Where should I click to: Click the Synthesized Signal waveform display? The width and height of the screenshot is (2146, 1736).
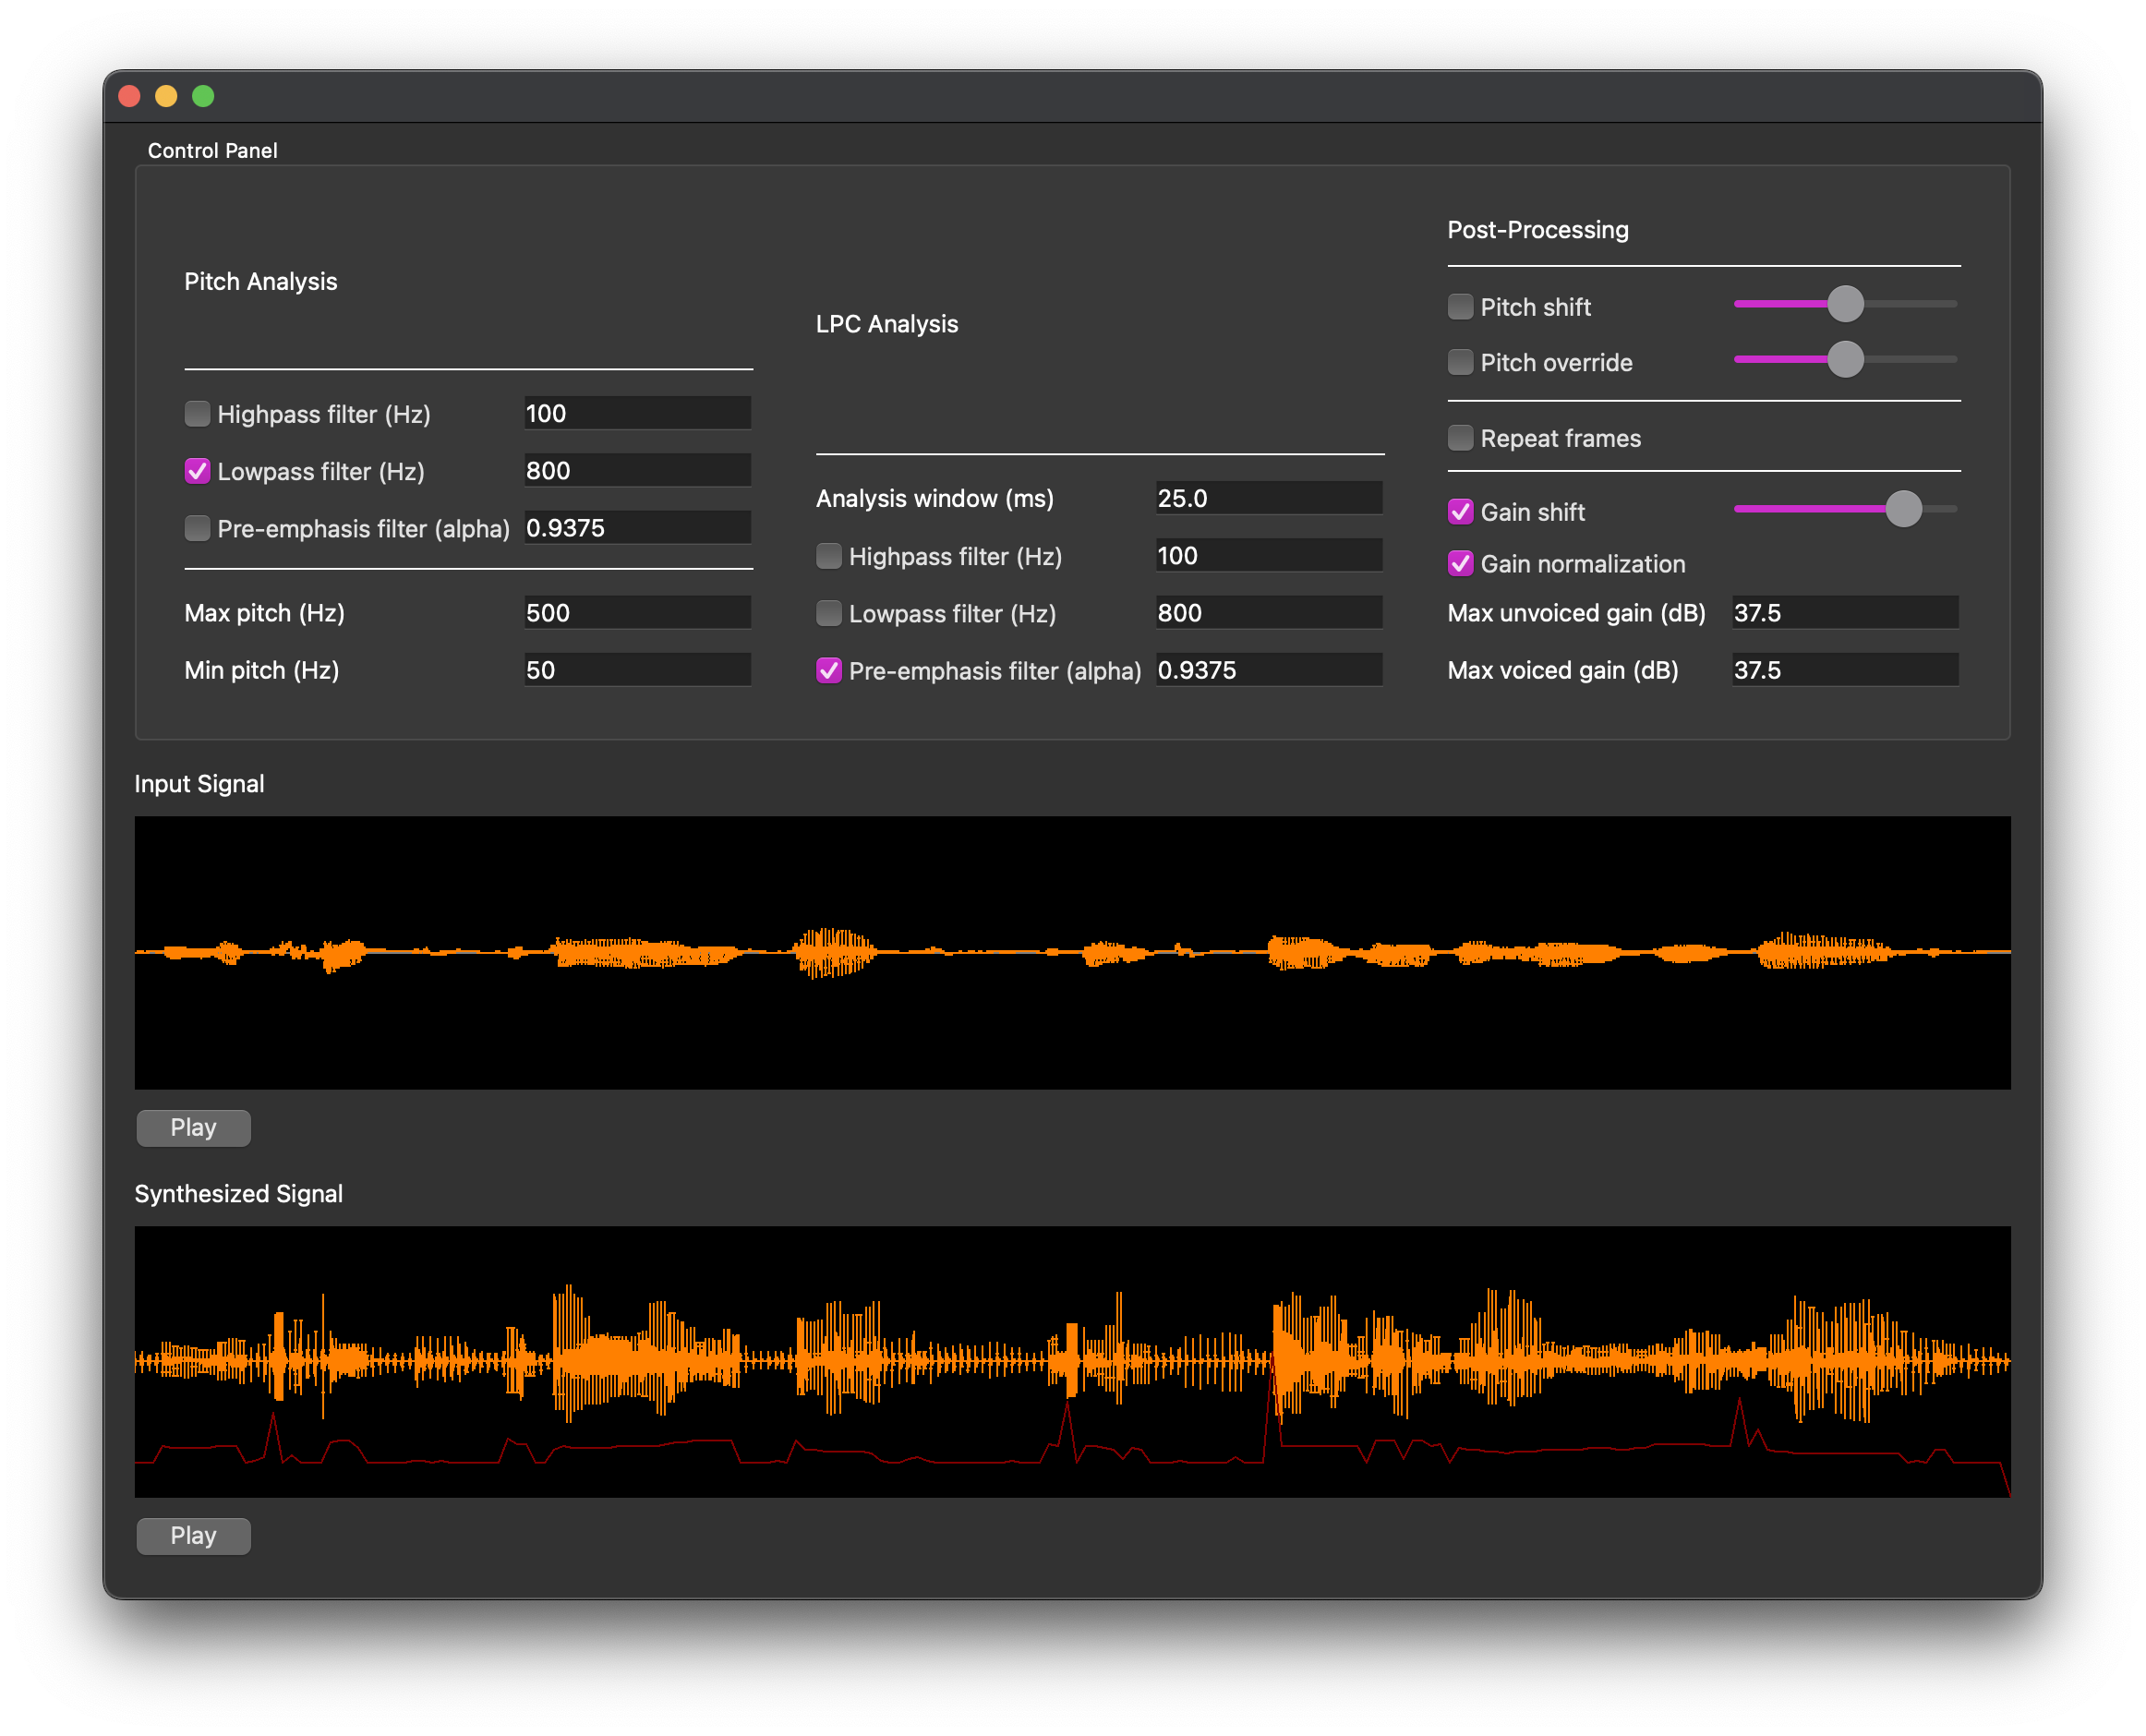point(1073,1362)
